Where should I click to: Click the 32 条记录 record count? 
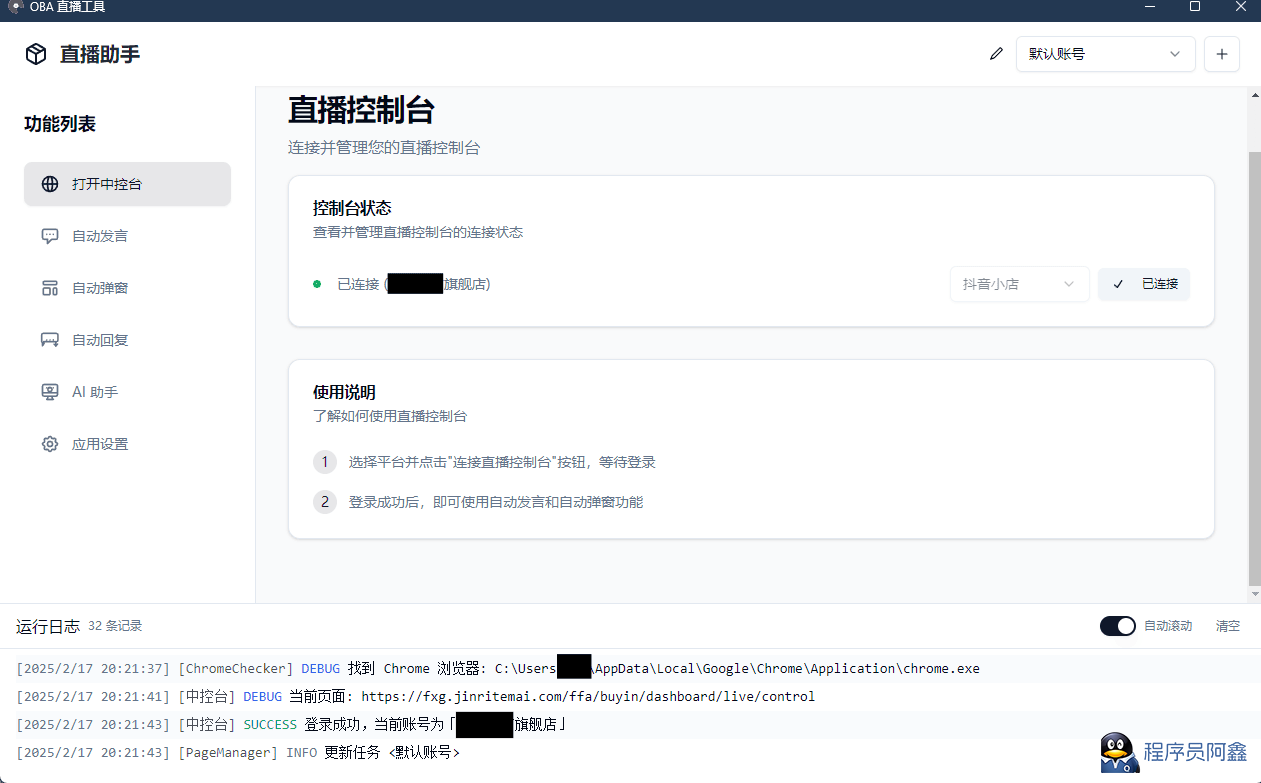point(115,626)
